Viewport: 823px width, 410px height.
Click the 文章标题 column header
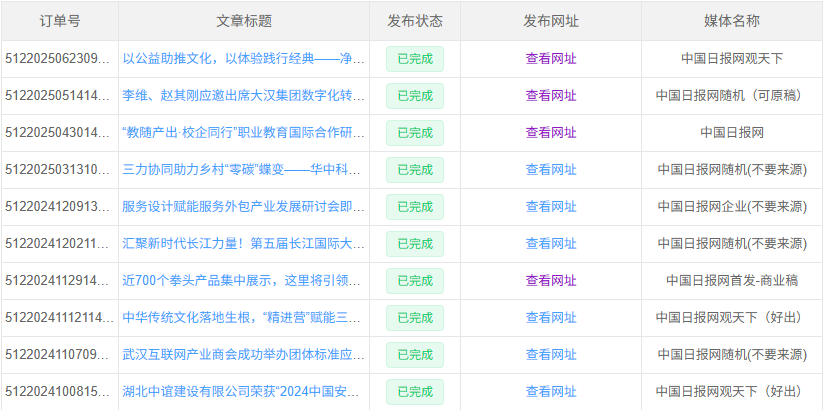click(x=244, y=21)
